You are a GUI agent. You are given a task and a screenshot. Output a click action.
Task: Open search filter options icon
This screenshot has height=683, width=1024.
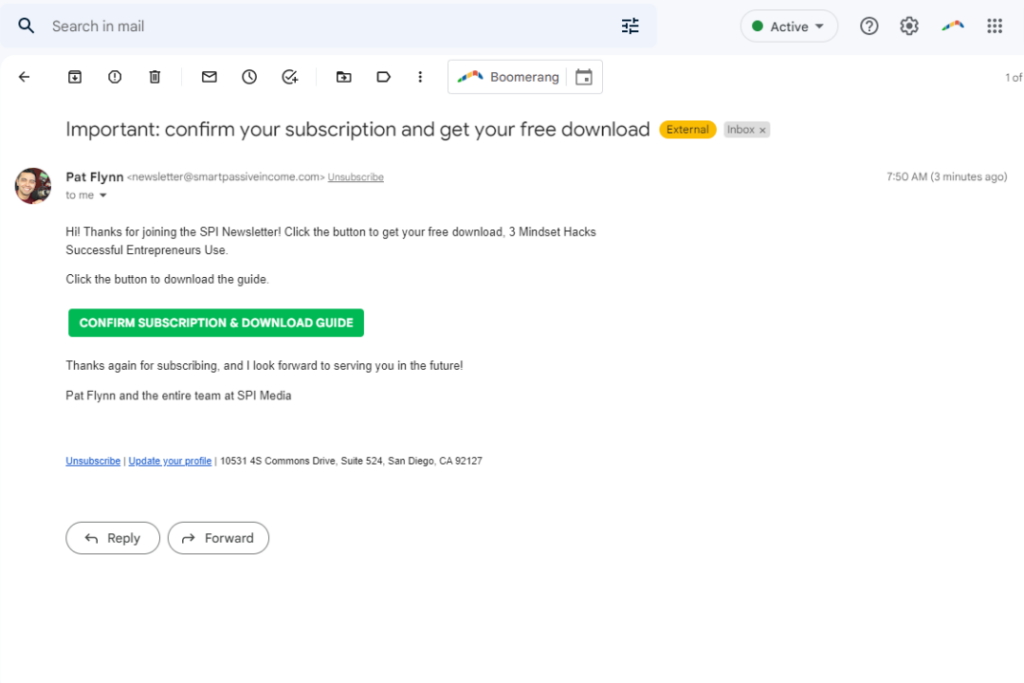coord(630,26)
